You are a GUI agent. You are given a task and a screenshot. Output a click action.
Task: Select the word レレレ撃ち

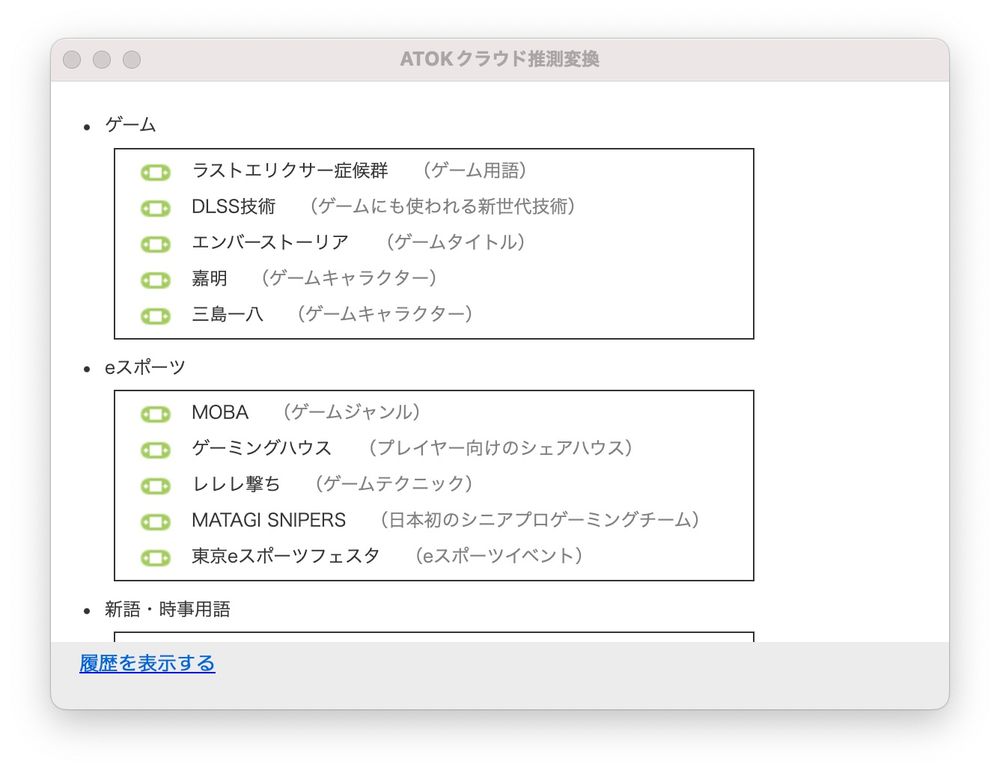coord(236,484)
